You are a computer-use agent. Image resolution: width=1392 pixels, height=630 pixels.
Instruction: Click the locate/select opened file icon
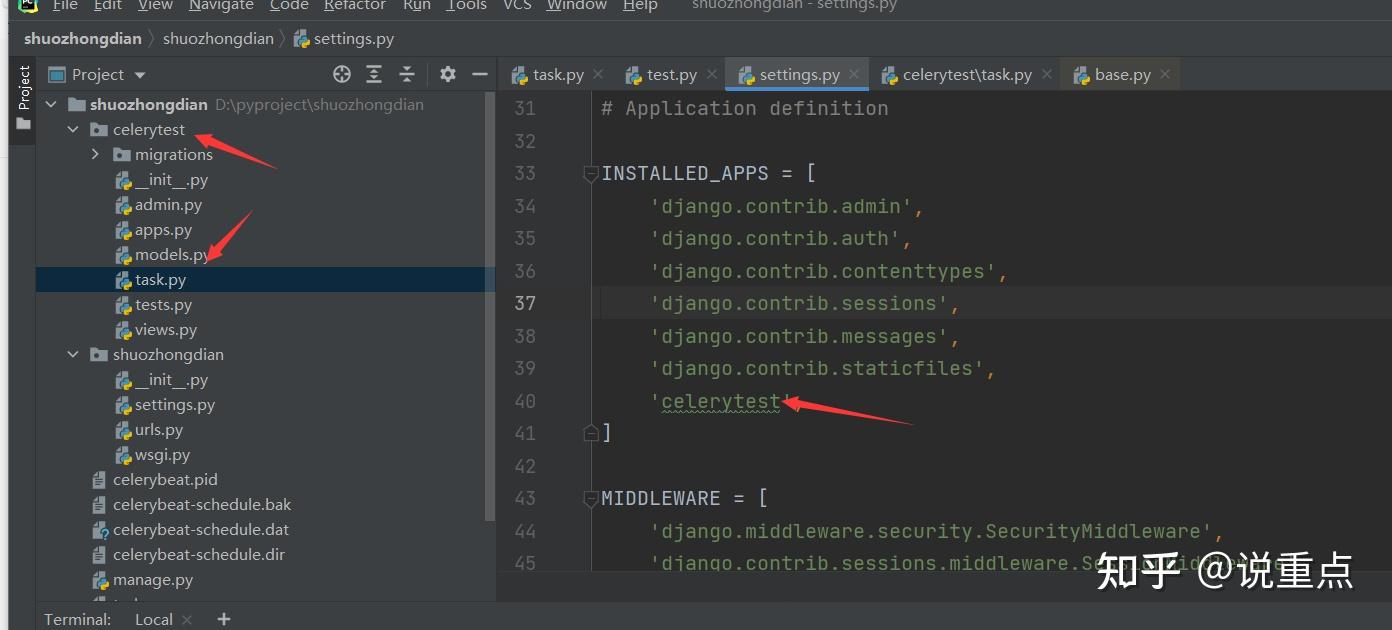tap(342, 74)
